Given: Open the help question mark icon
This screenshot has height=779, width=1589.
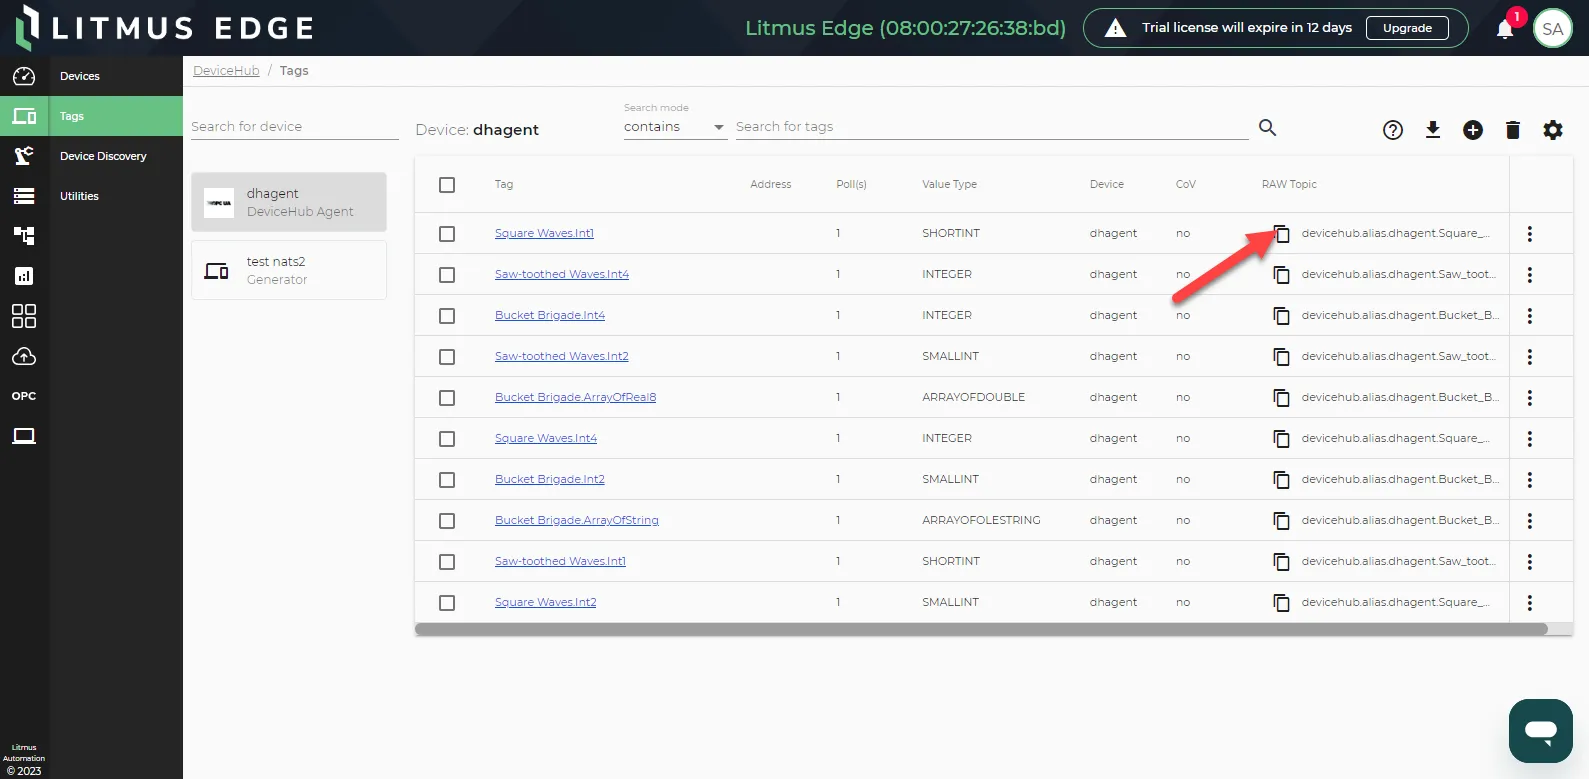Looking at the screenshot, I should click(1393, 130).
